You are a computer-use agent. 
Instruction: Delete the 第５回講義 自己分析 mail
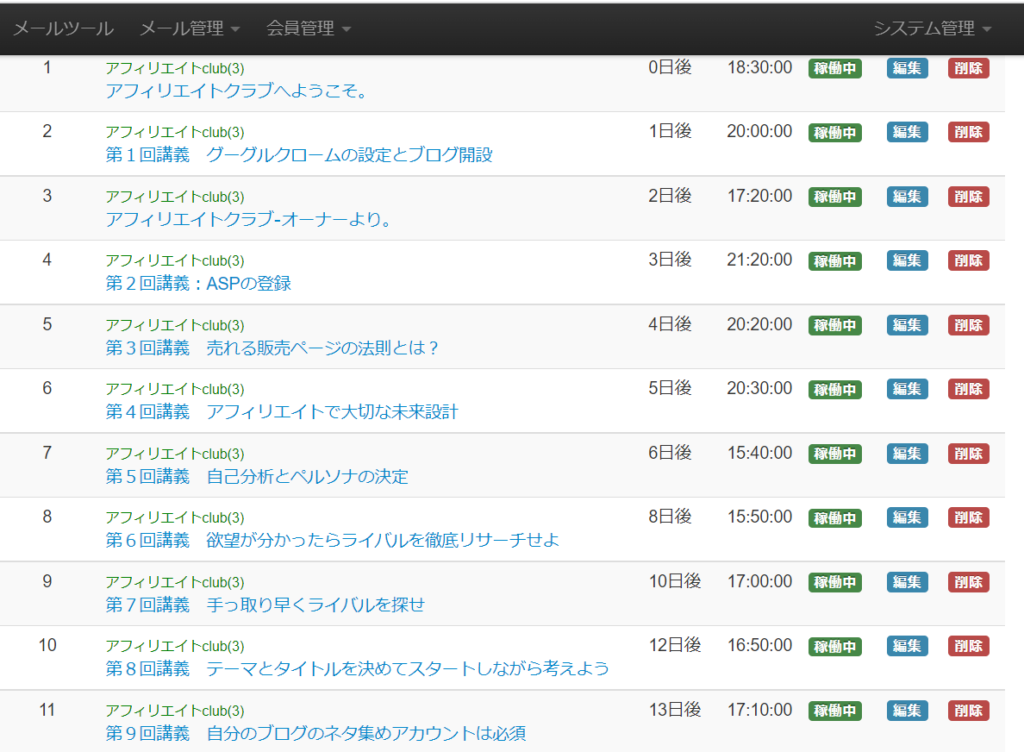(x=968, y=453)
